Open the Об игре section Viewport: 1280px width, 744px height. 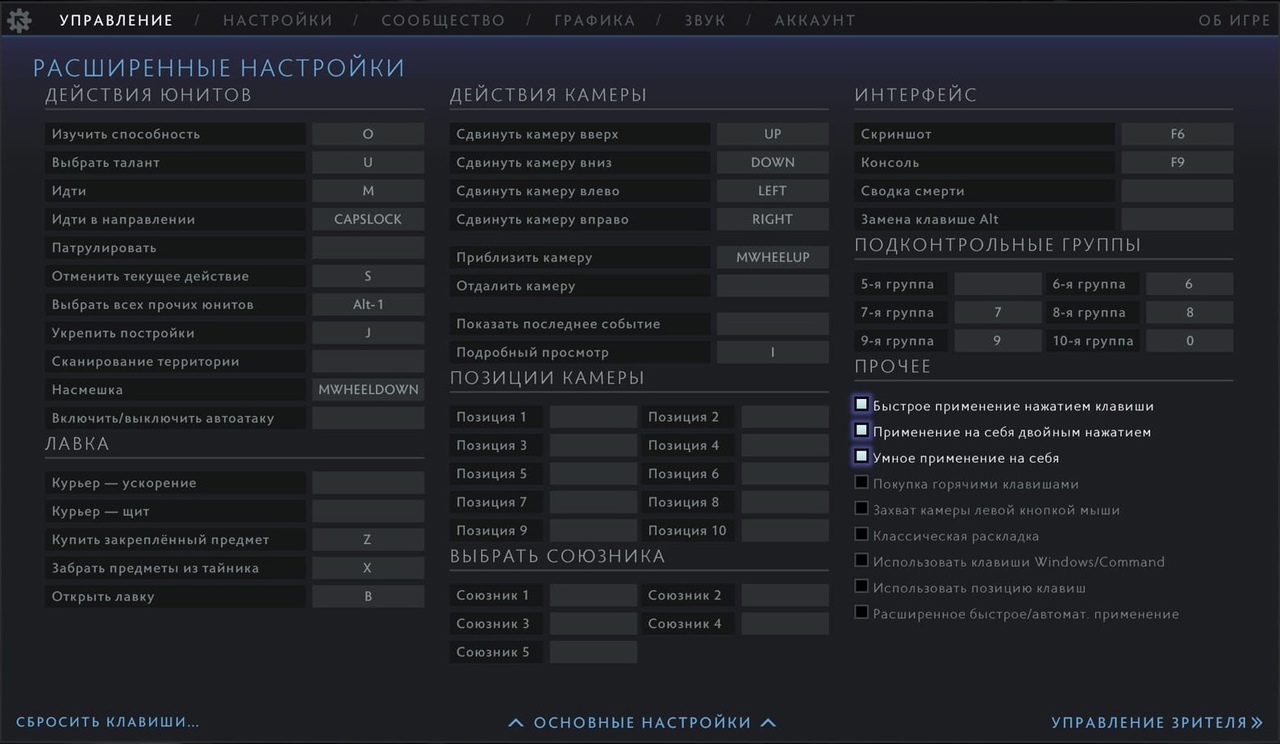1233,20
